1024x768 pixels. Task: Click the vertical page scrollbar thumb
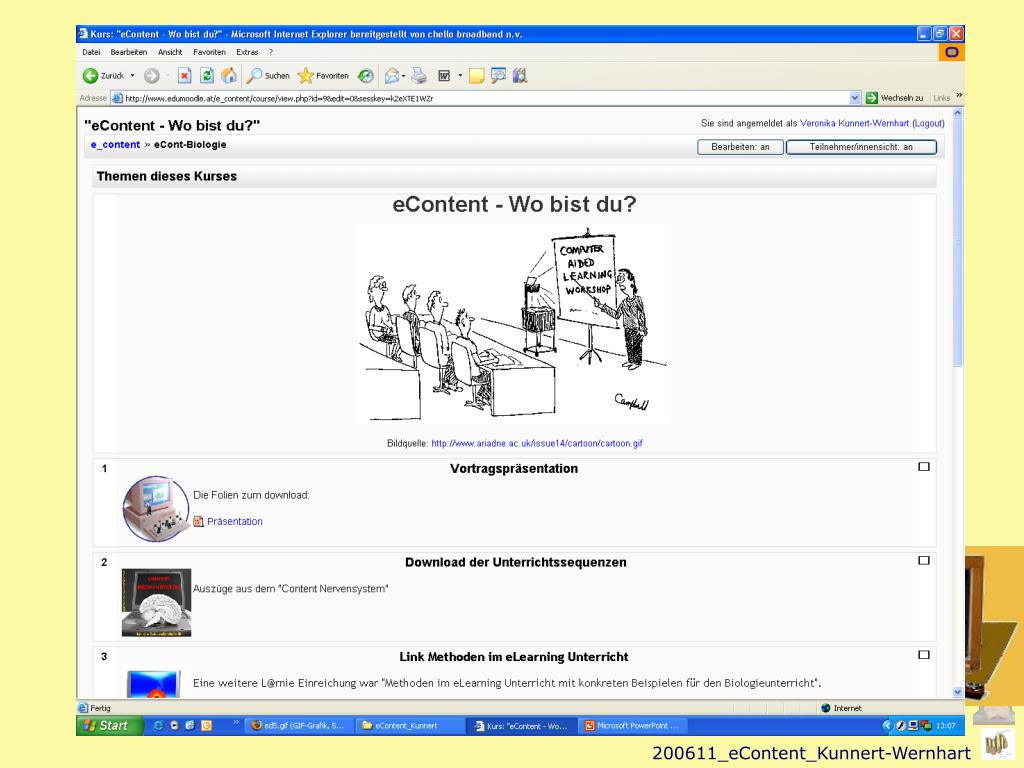click(x=958, y=243)
